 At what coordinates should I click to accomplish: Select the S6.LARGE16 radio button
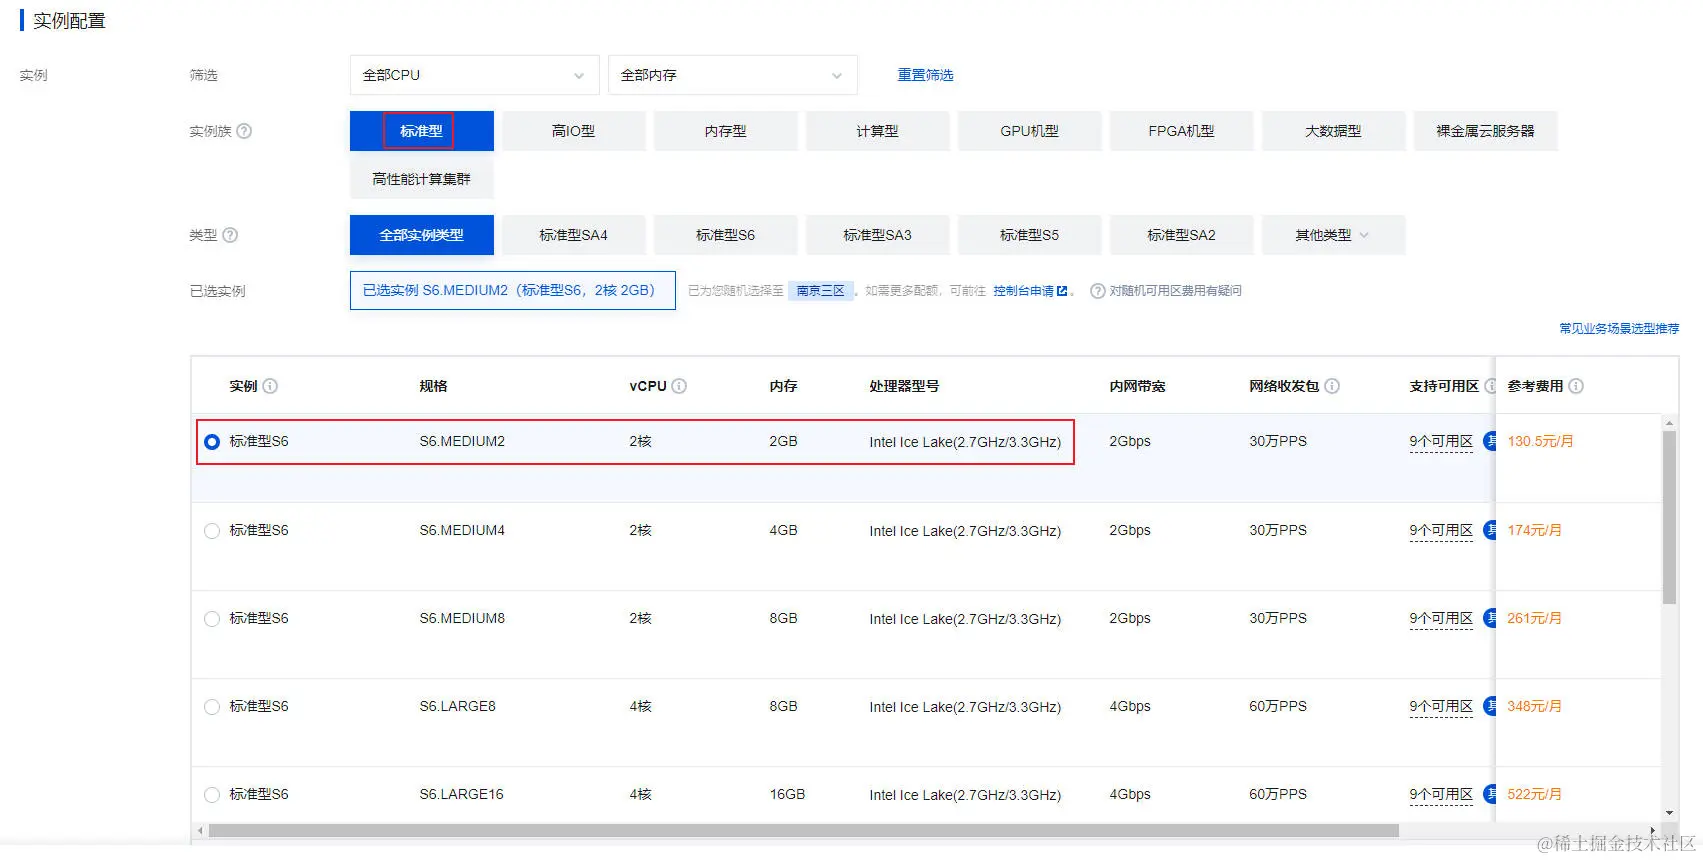(212, 795)
